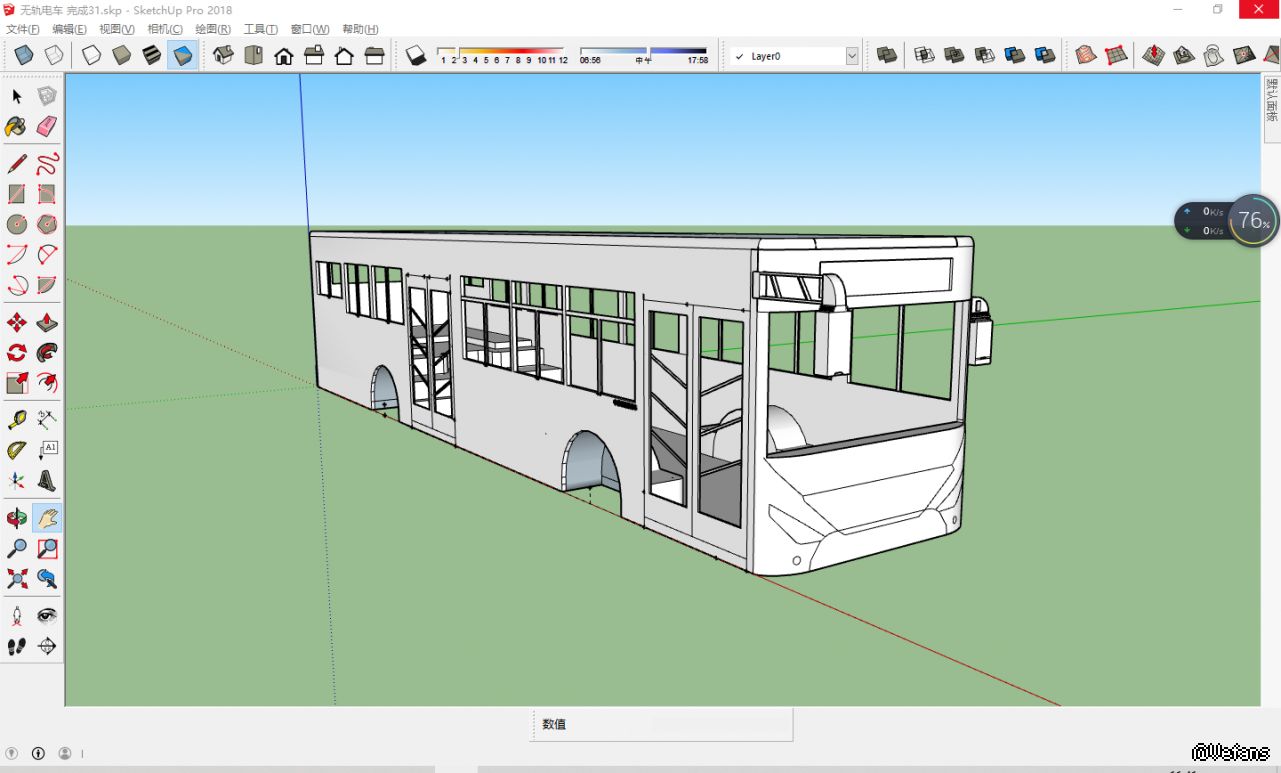
Task: Open the 相机(C) menu
Action: 165,29
